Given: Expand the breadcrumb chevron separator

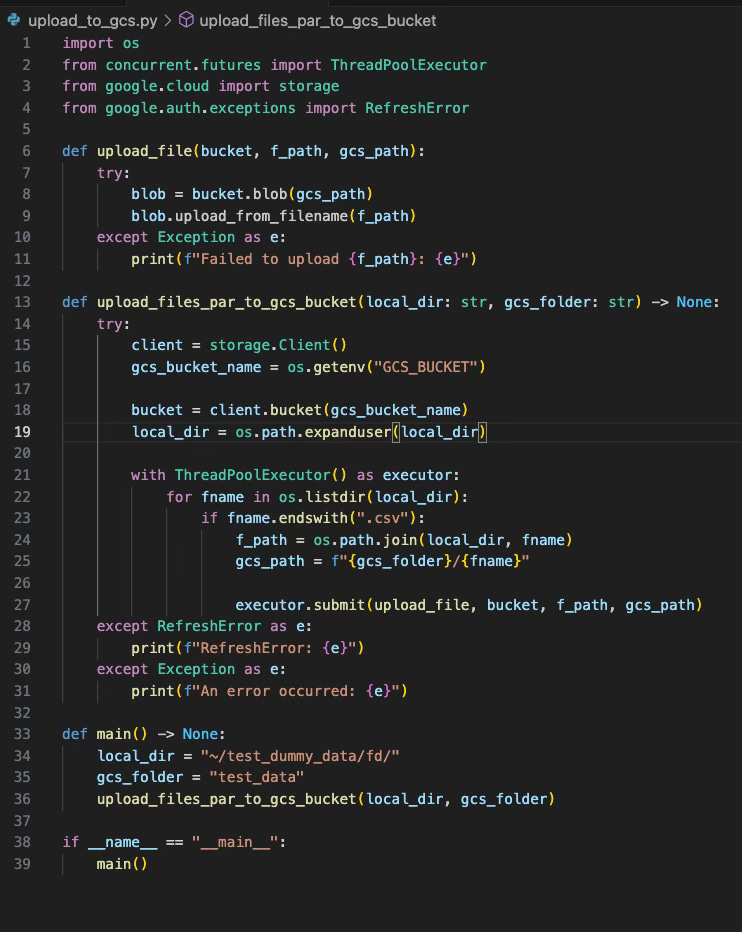Looking at the screenshot, I should [168, 21].
